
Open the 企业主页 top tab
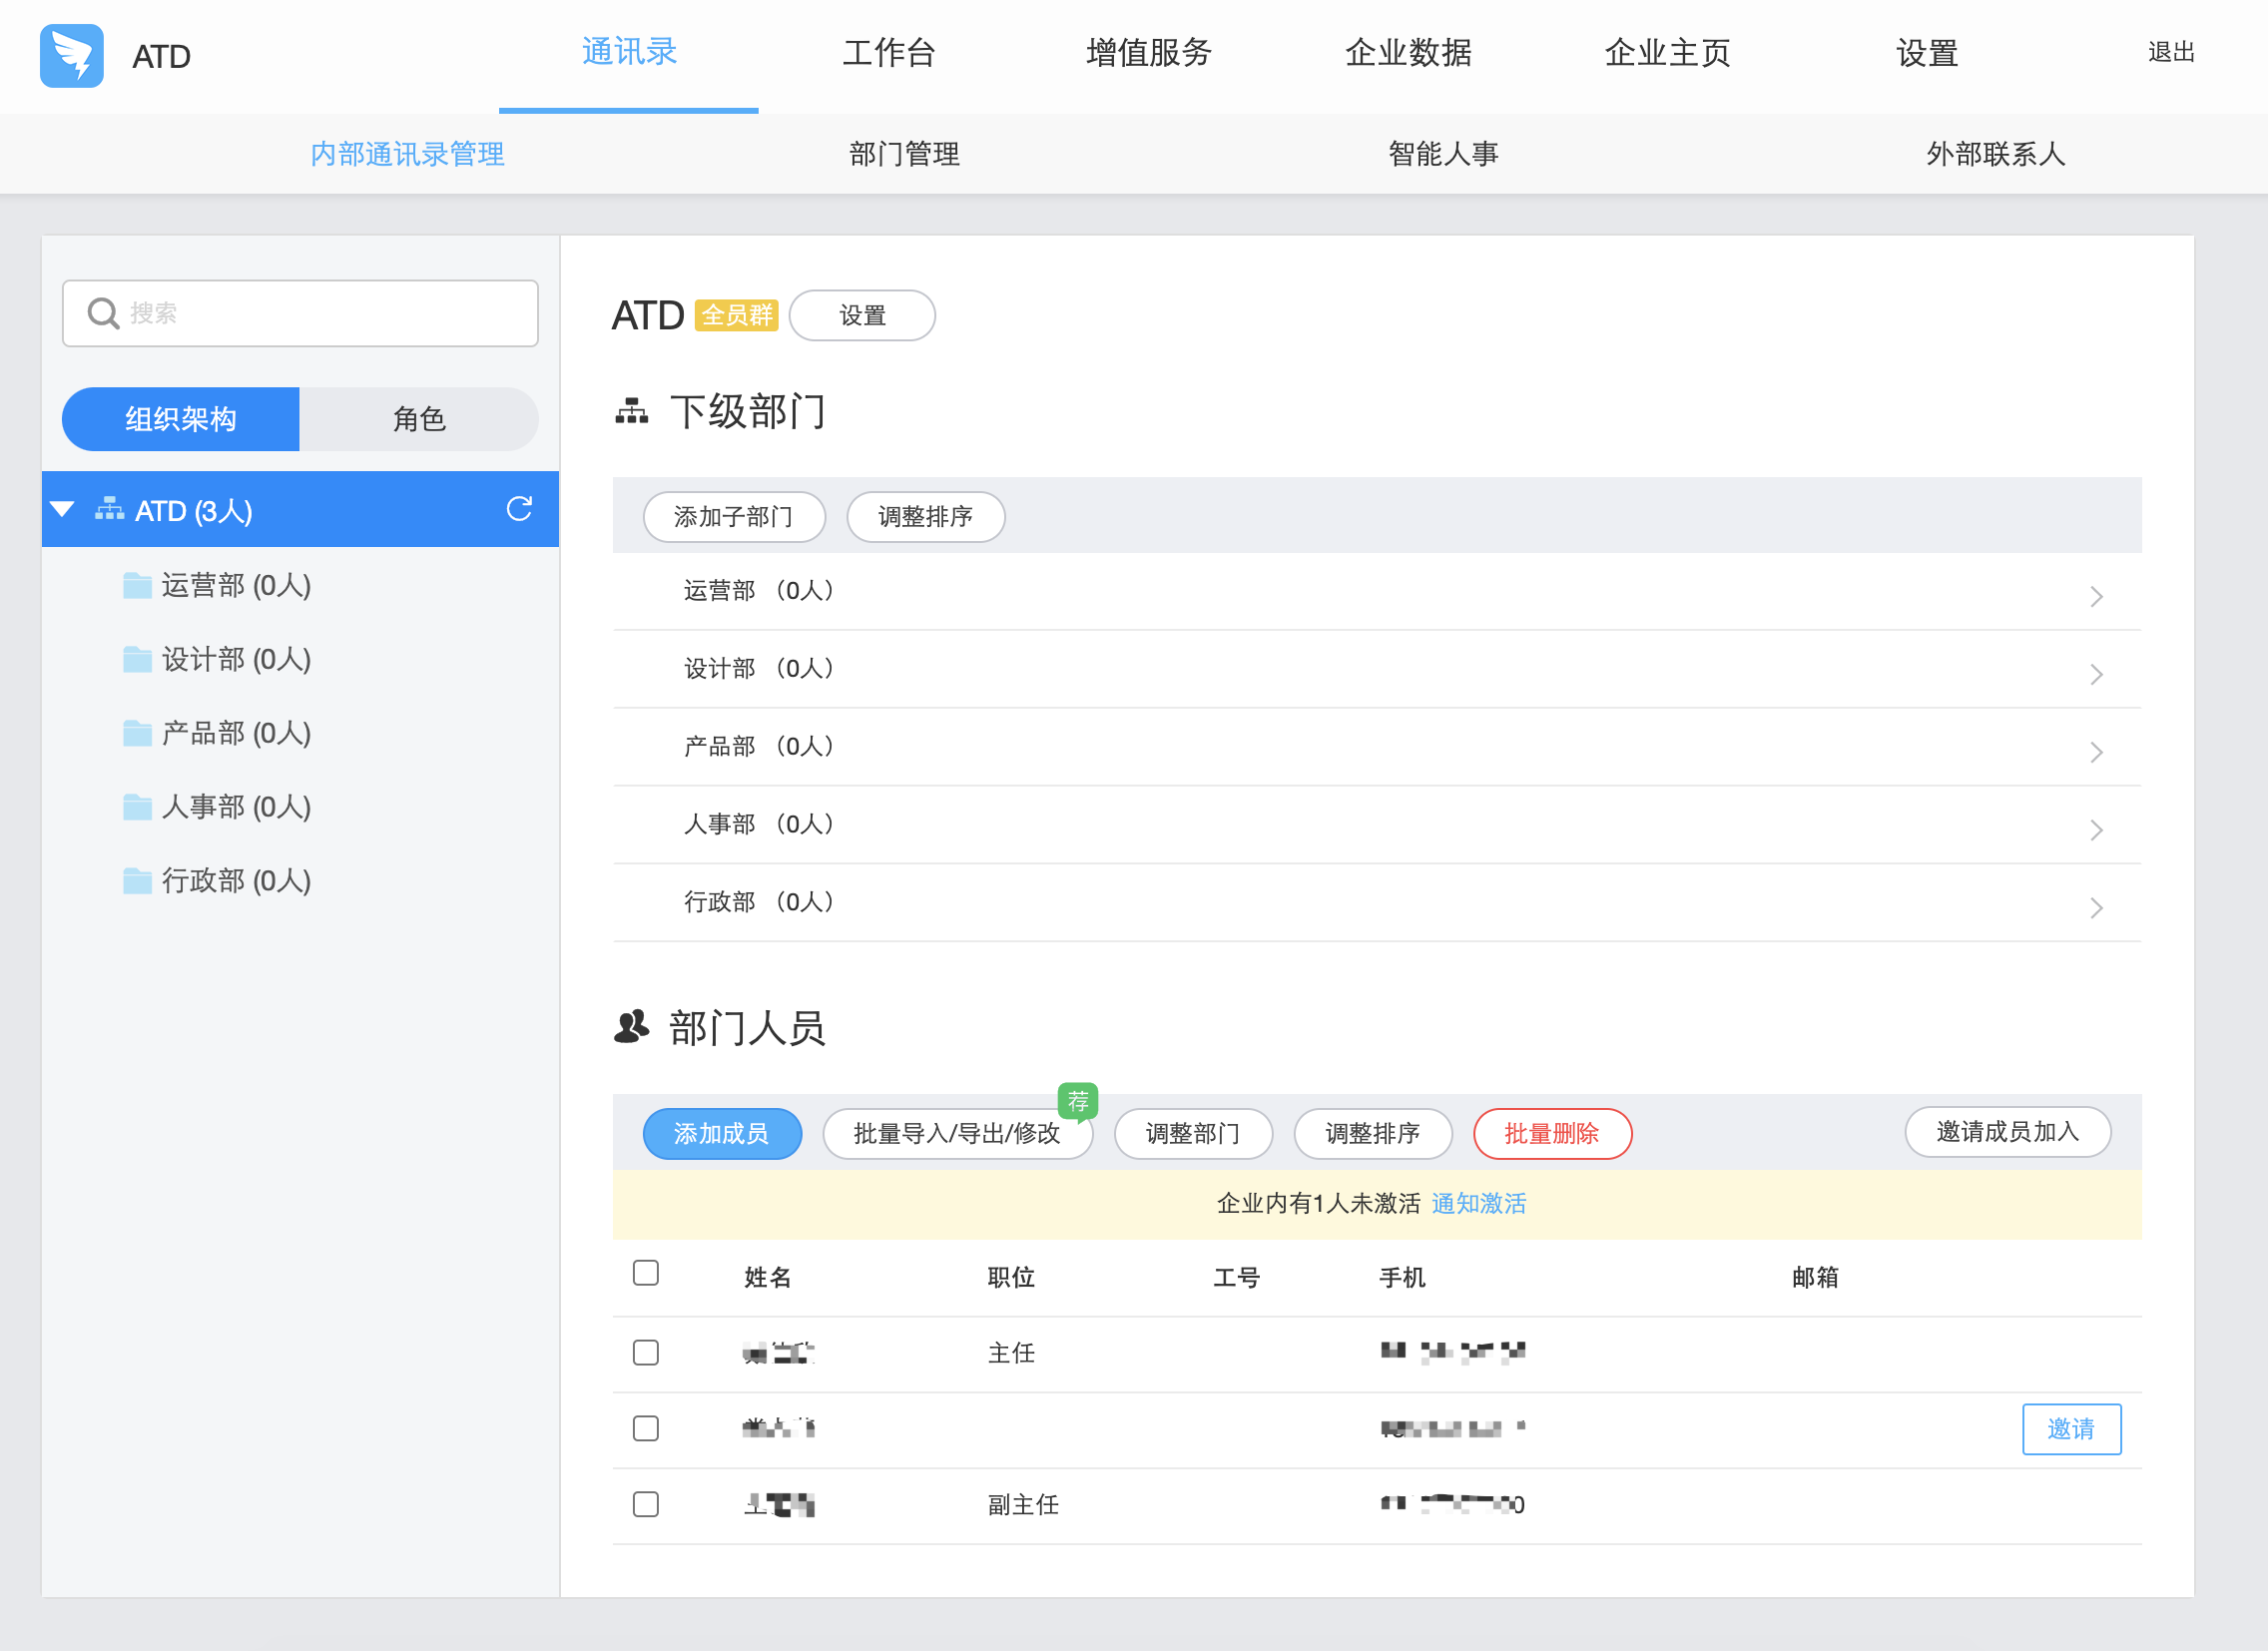click(x=1668, y=52)
